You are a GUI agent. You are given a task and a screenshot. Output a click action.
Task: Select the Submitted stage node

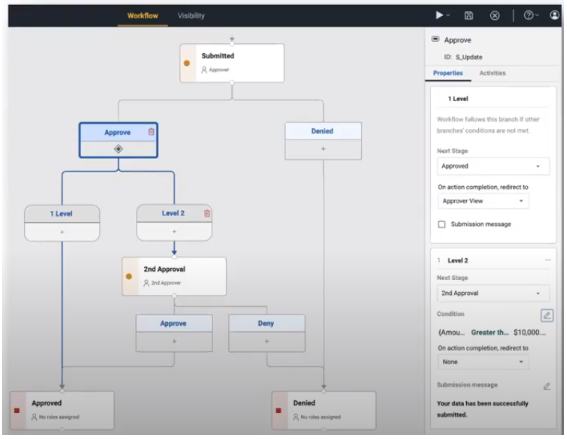[x=232, y=63]
